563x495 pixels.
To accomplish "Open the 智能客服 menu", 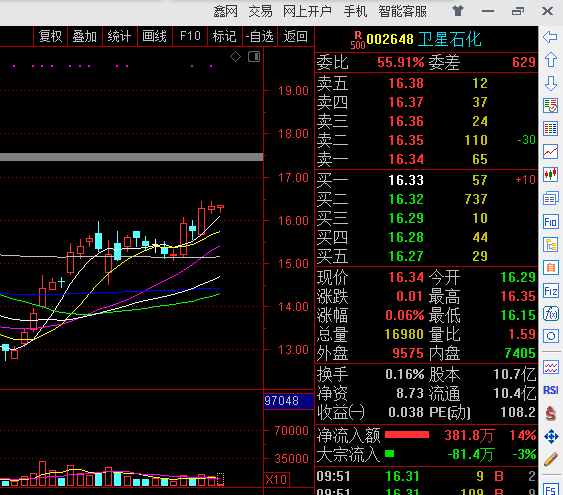I will [403, 11].
